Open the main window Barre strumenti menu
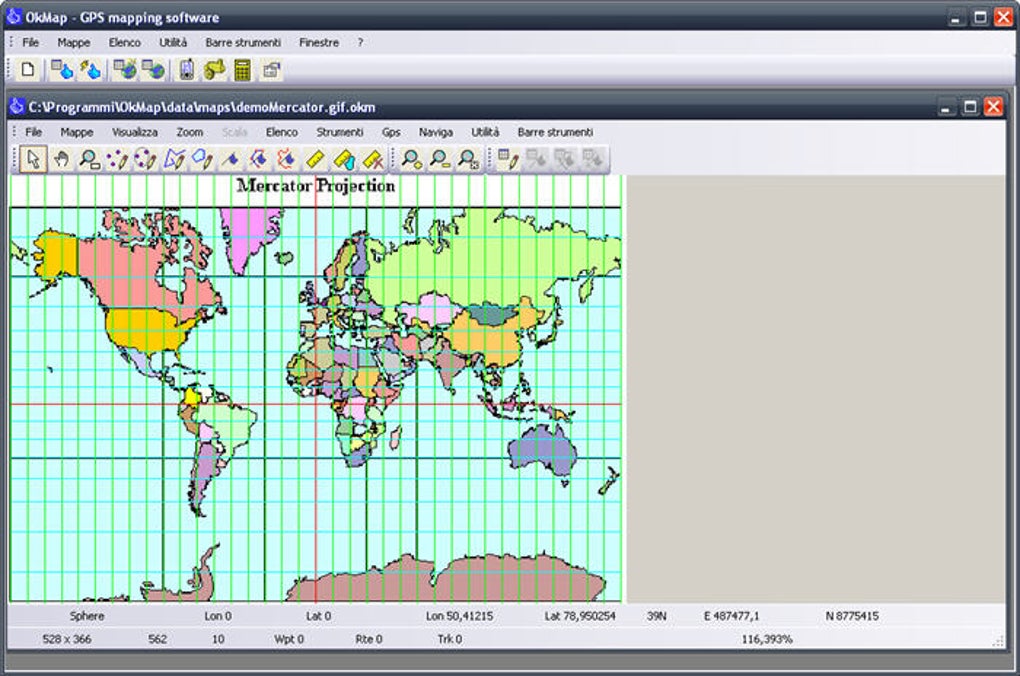 pyautogui.click(x=243, y=43)
